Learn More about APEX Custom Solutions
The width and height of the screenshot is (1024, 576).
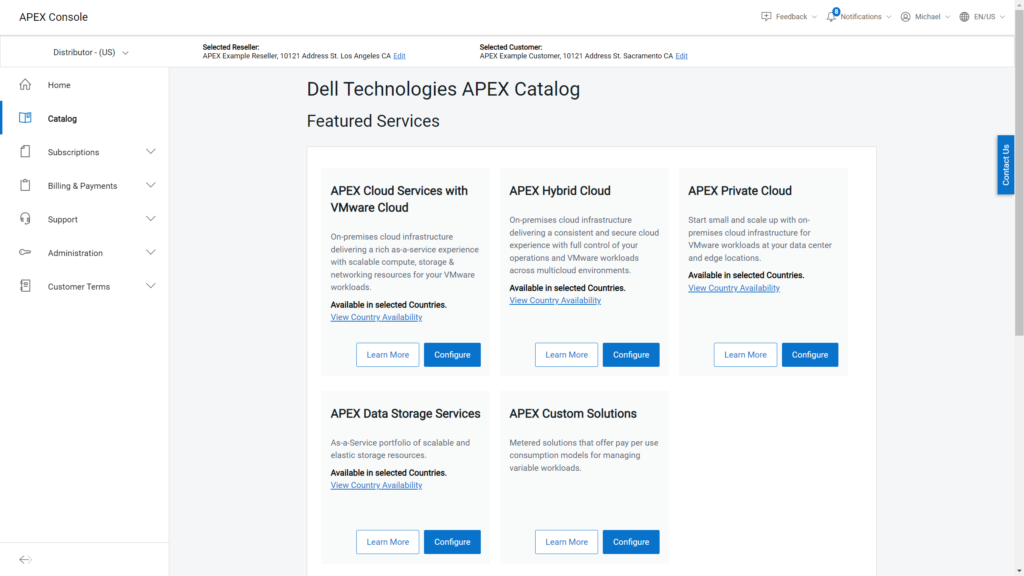point(566,542)
